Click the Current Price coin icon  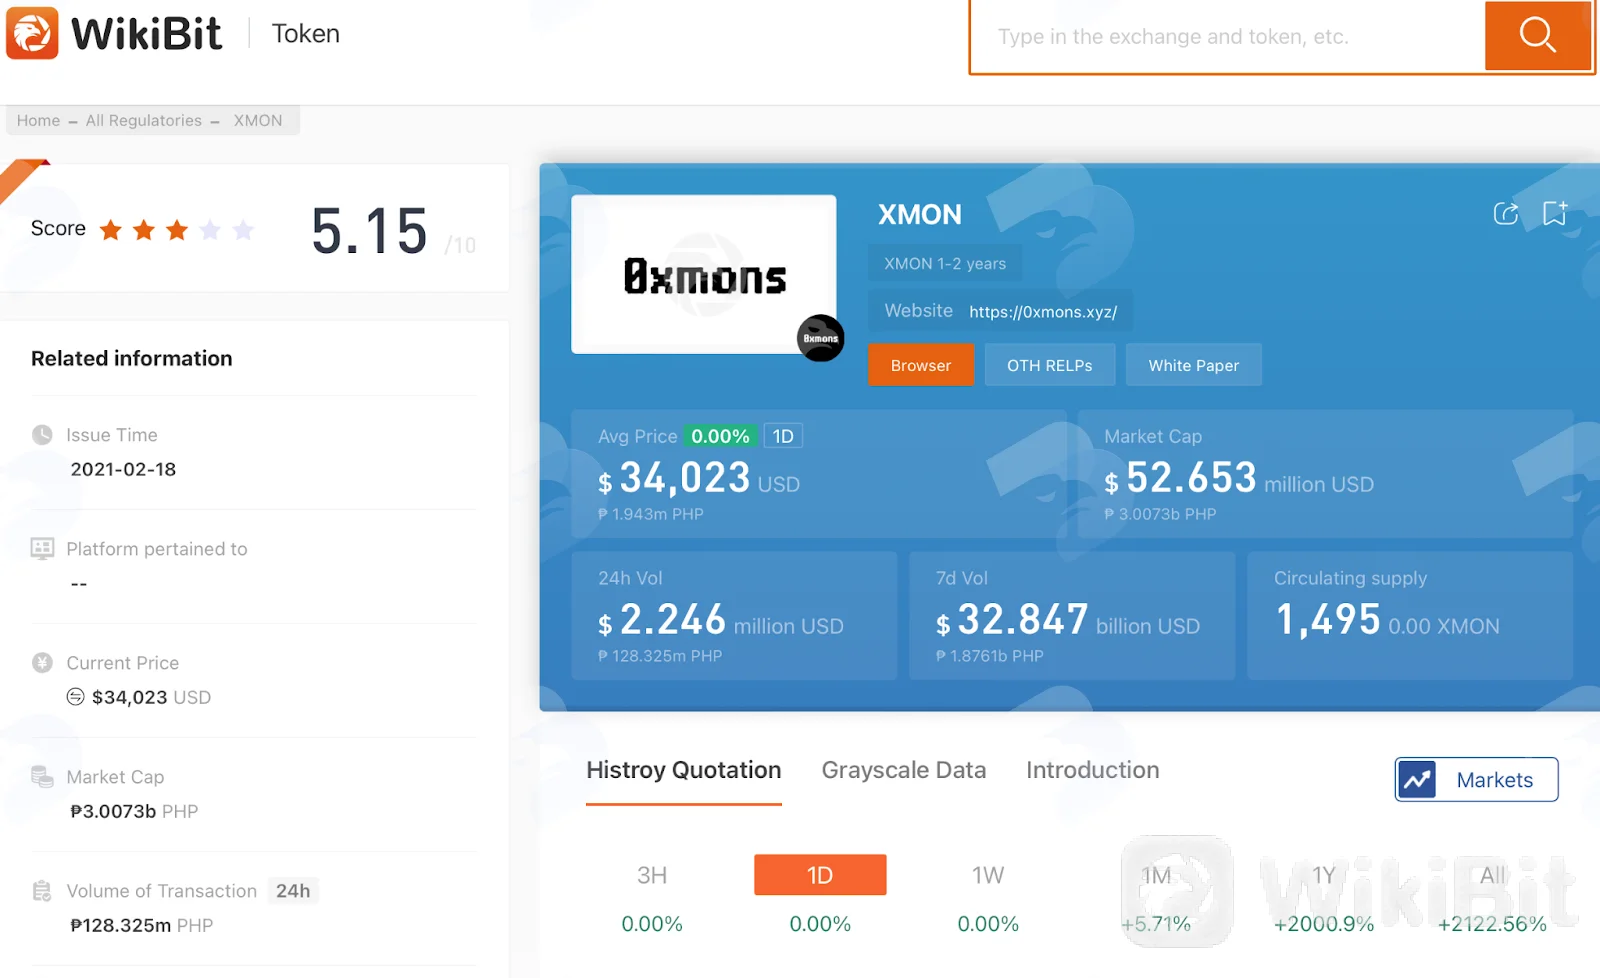pos(42,662)
